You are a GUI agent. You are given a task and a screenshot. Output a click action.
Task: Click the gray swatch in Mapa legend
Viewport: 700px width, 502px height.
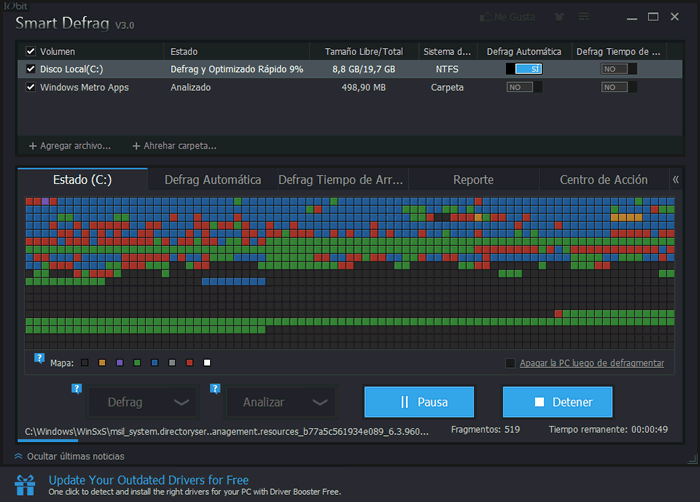pyautogui.click(x=172, y=363)
